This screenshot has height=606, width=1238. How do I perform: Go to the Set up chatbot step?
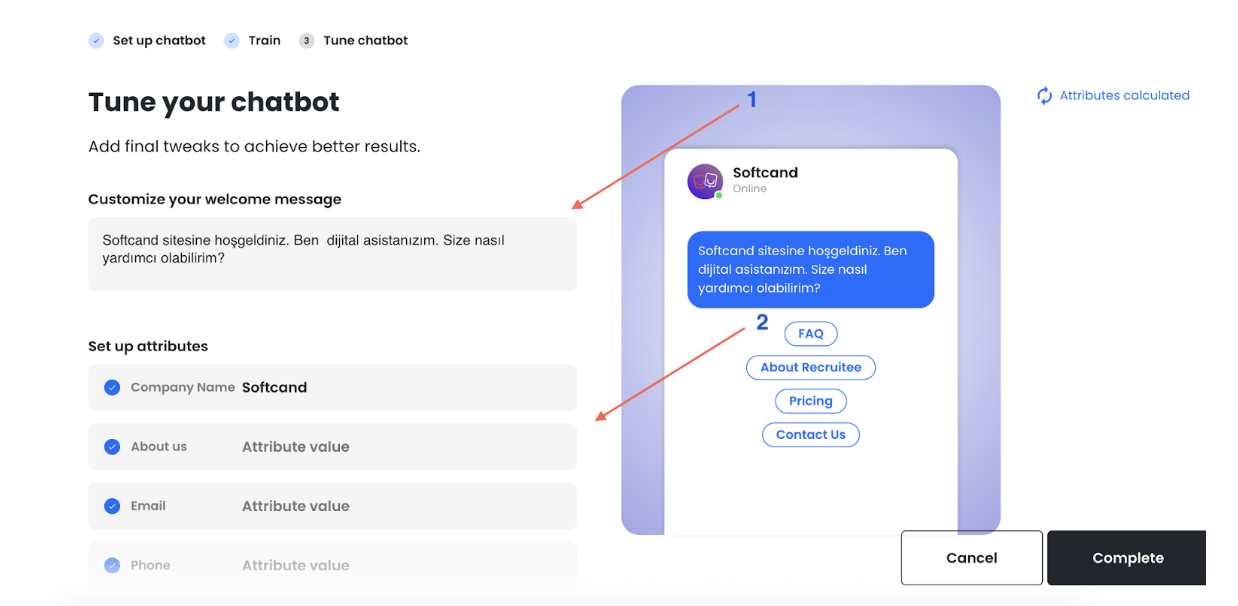[159, 41]
